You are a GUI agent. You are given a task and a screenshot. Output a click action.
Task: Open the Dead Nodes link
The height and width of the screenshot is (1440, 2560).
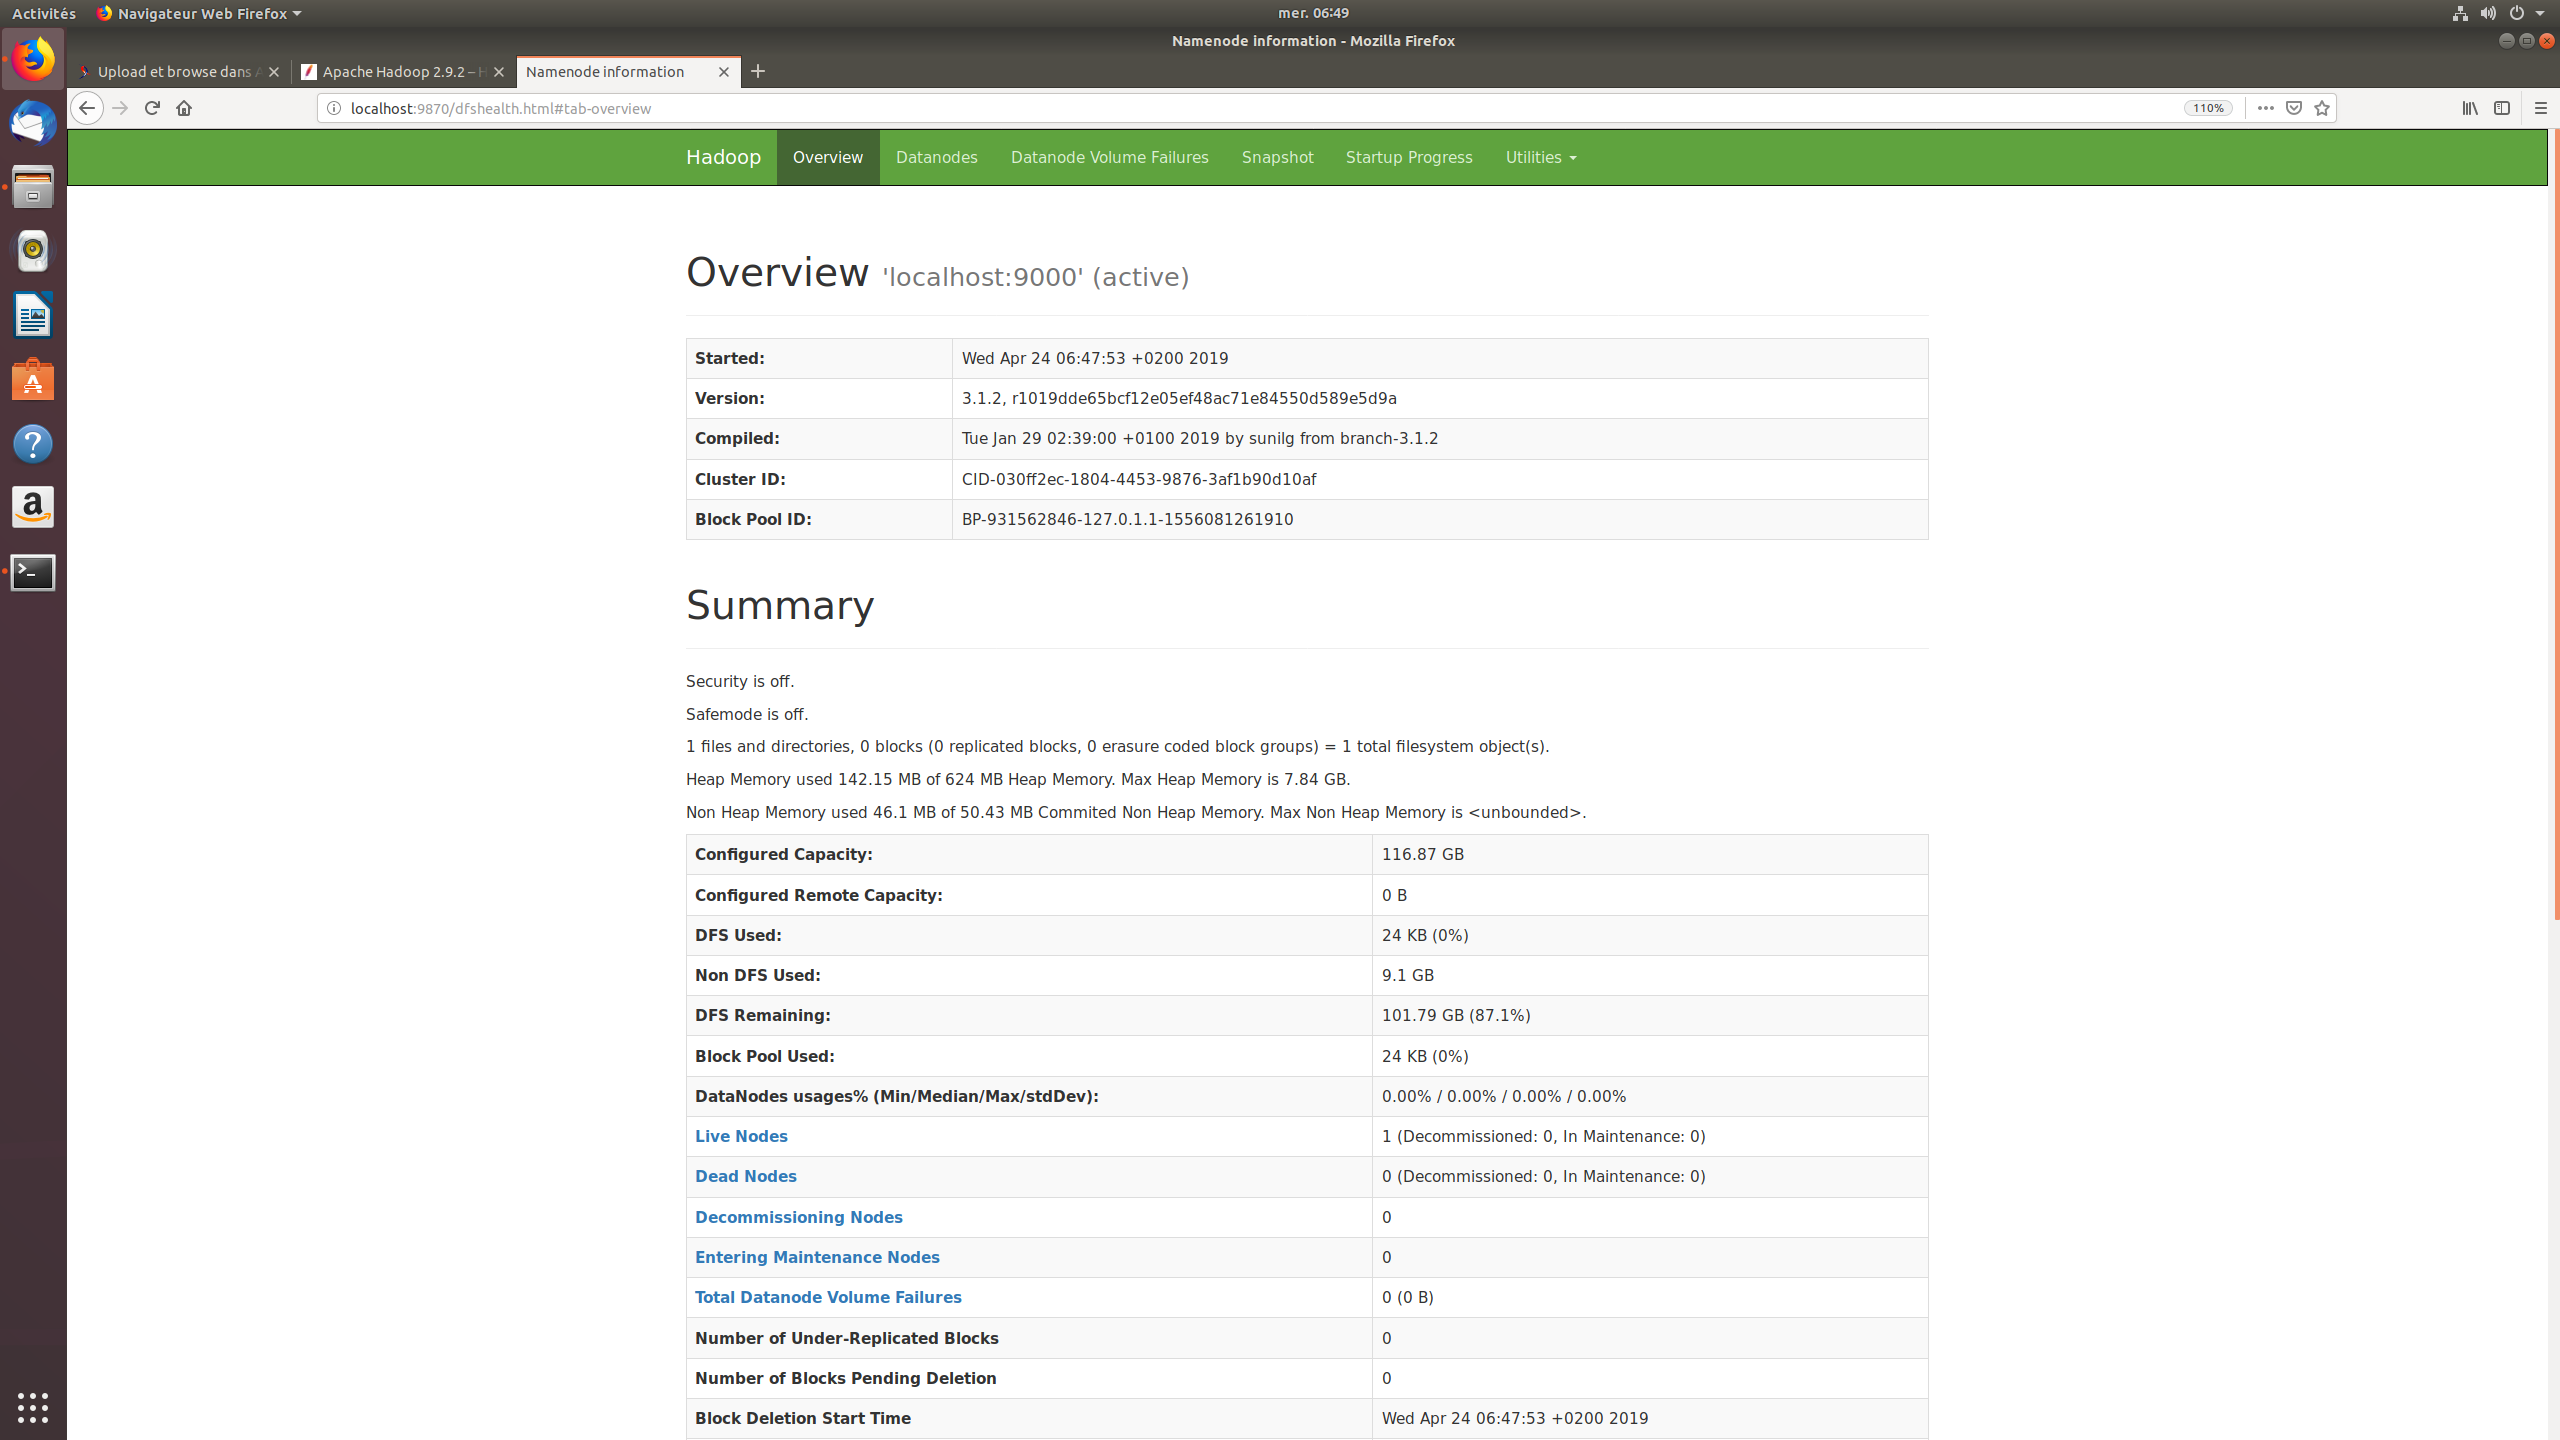pos(746,1176)
